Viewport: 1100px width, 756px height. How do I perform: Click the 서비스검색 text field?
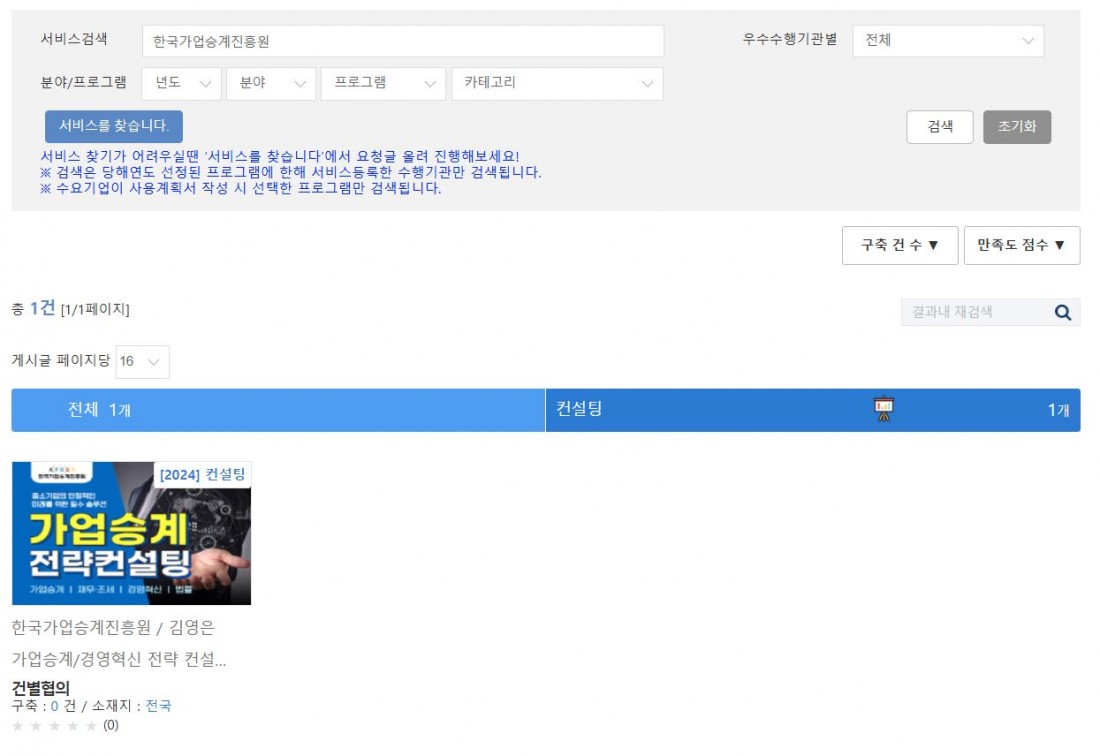click(x=402, y=42)
